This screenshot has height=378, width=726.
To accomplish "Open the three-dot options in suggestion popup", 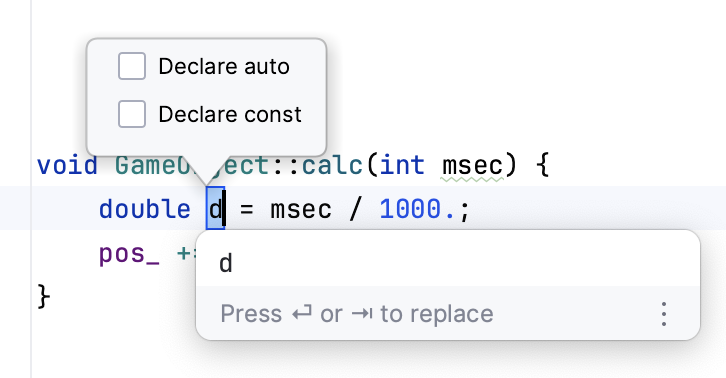I will (664, 314).
